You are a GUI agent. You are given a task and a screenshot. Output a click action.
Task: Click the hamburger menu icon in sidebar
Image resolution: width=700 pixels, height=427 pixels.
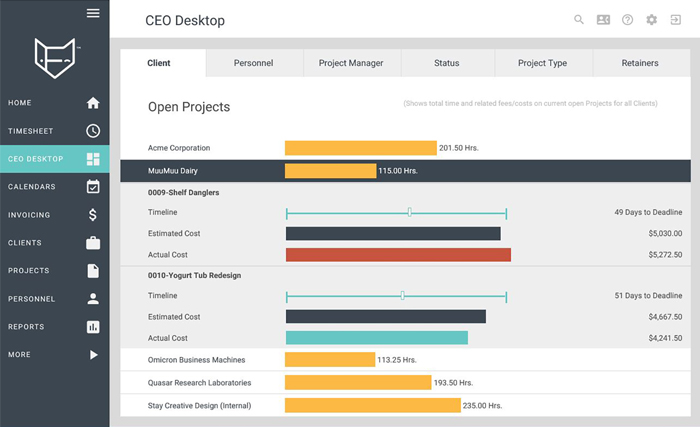point(93,13)
